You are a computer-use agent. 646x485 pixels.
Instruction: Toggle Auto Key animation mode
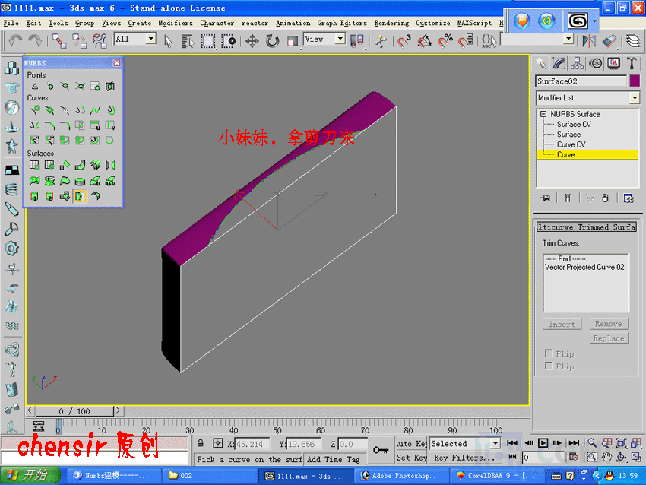pyautogui.click(x=411, y=443)
